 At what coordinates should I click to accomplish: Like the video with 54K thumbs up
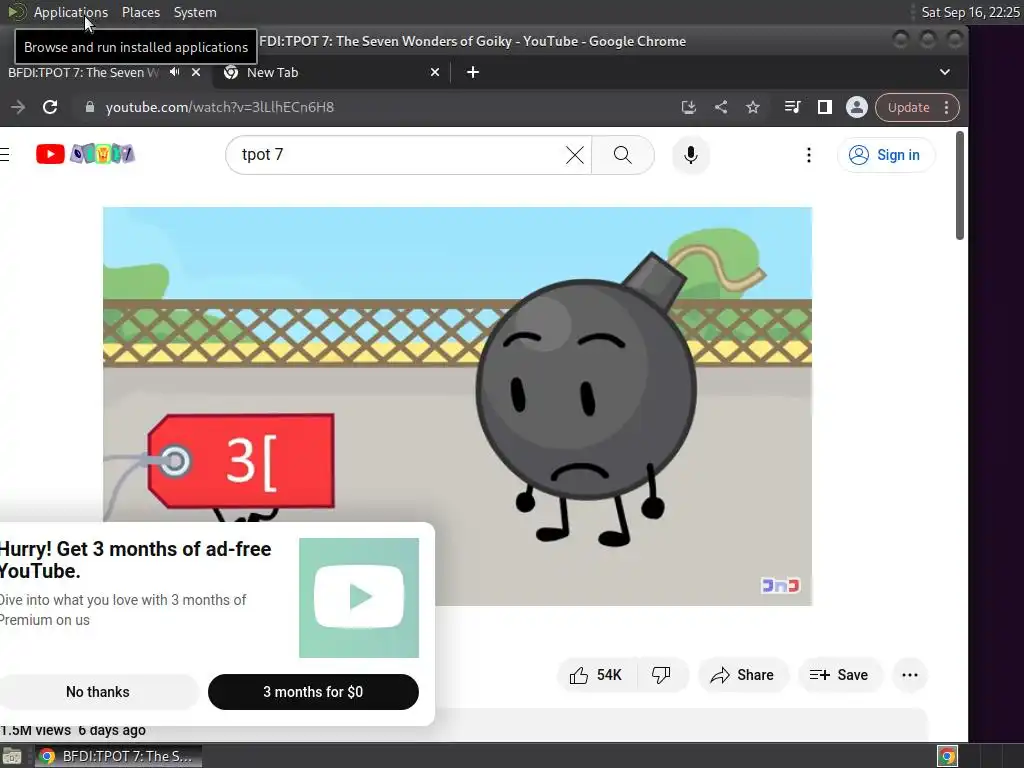coord(596,675)
